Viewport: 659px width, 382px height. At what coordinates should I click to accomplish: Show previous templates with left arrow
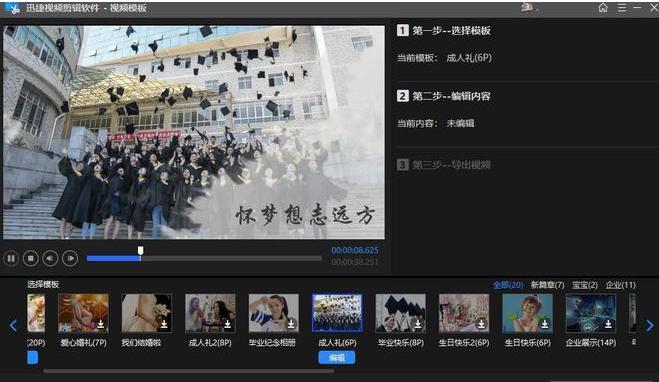tap(13, 325)
